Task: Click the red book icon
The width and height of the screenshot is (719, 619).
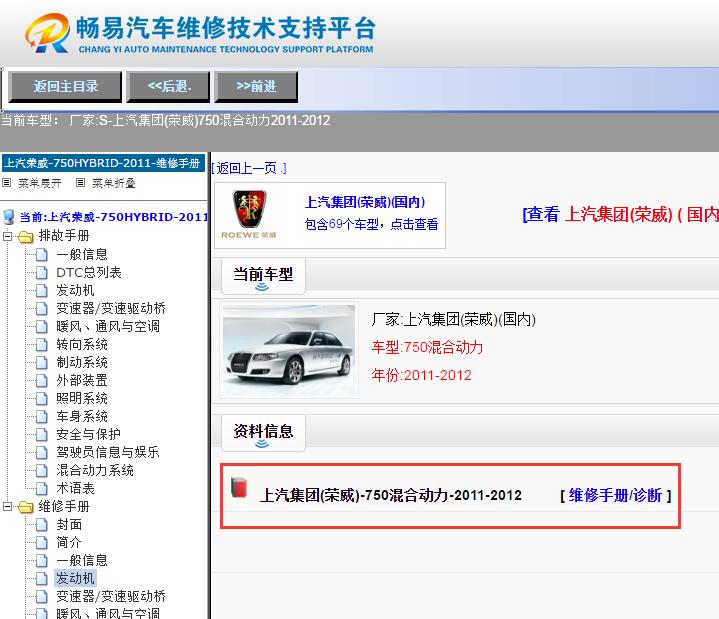Action: point(238,488)
